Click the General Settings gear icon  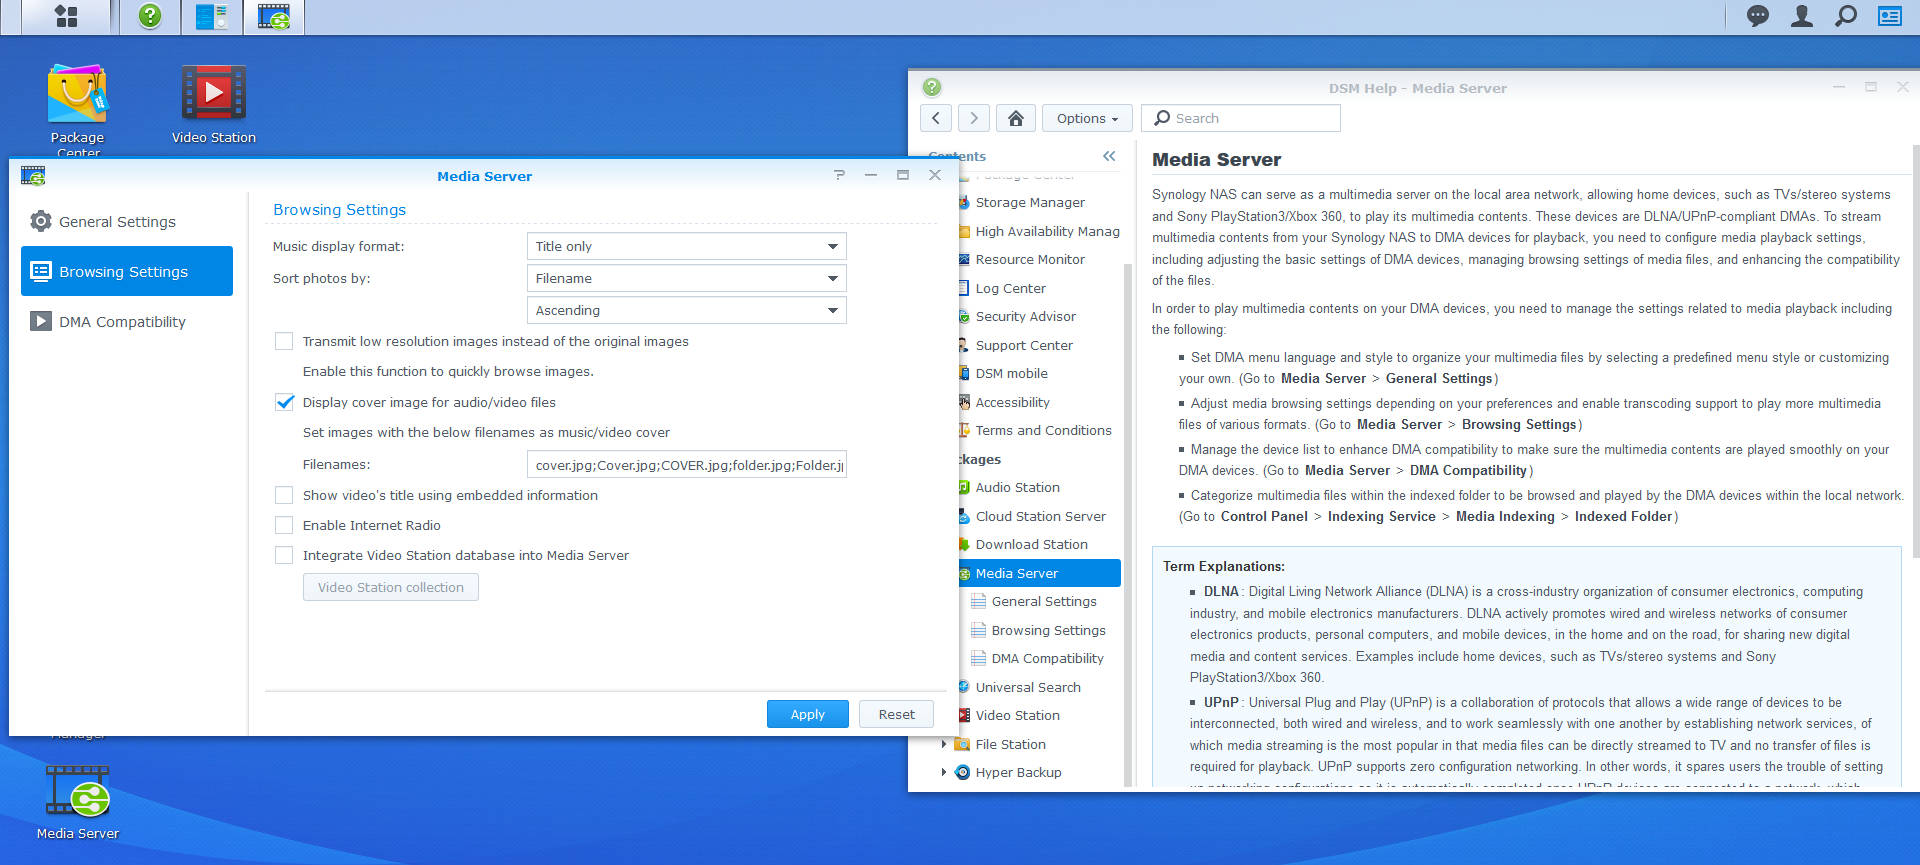(x=41, y=221)
